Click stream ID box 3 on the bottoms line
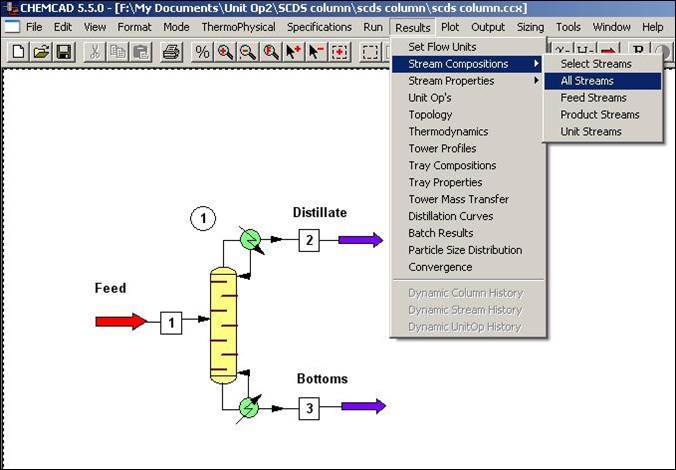Screen dimensions: 676x470 309,408
